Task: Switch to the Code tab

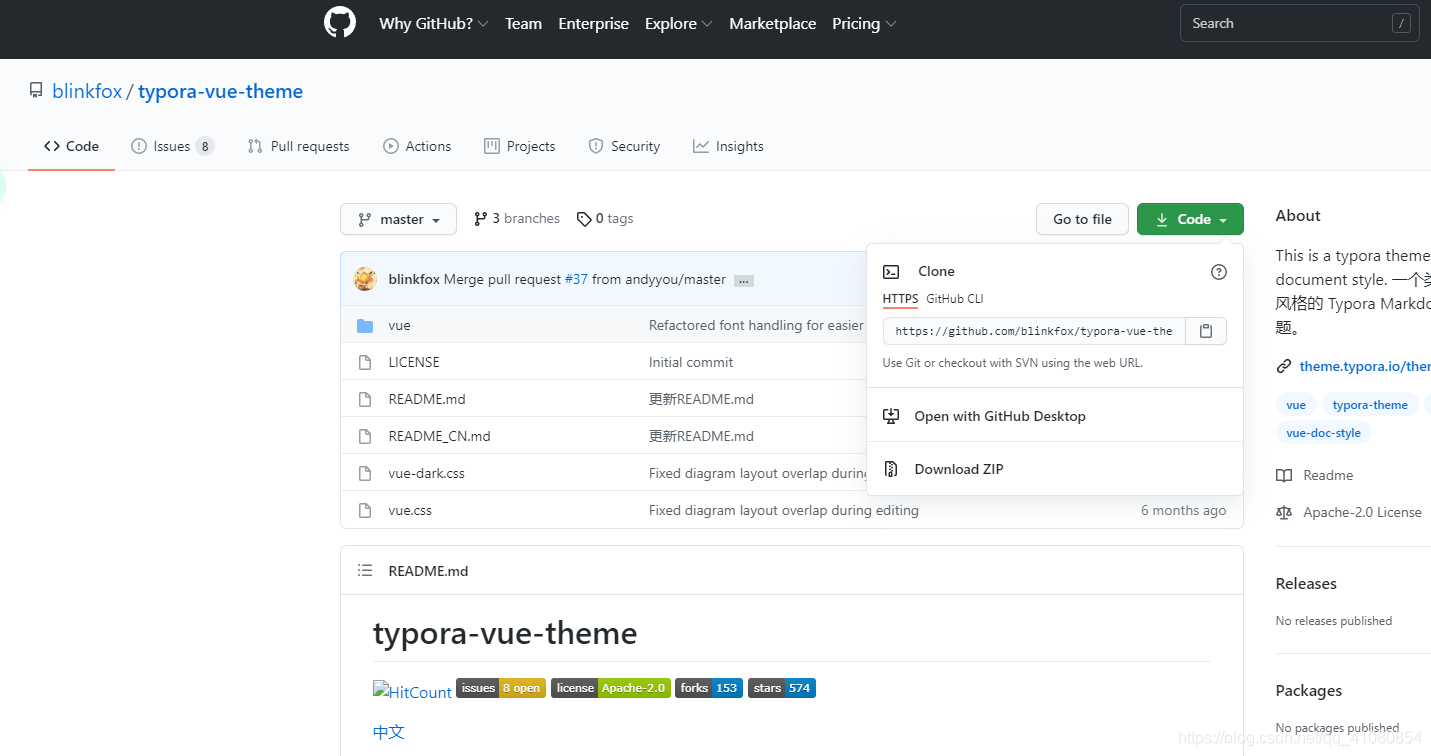Action: tap(71, 146)
